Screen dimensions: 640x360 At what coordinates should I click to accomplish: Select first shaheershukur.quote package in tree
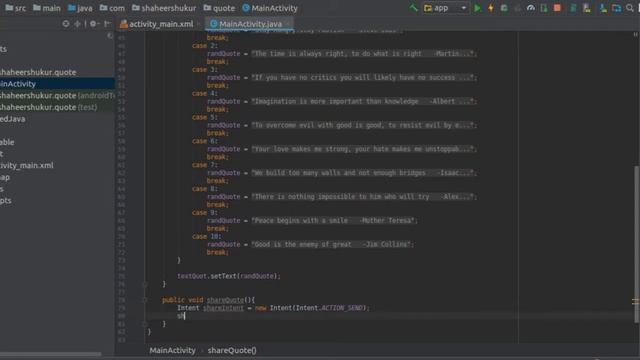pos(38,72)
